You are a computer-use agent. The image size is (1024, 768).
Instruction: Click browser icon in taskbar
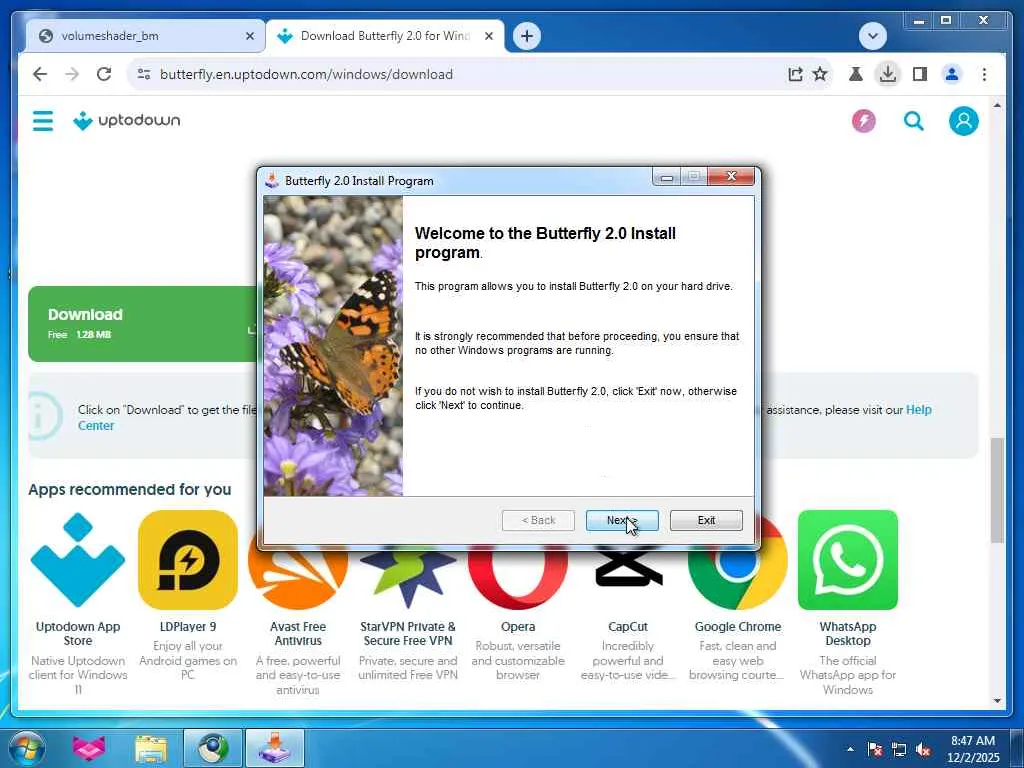tap(213, 748)
